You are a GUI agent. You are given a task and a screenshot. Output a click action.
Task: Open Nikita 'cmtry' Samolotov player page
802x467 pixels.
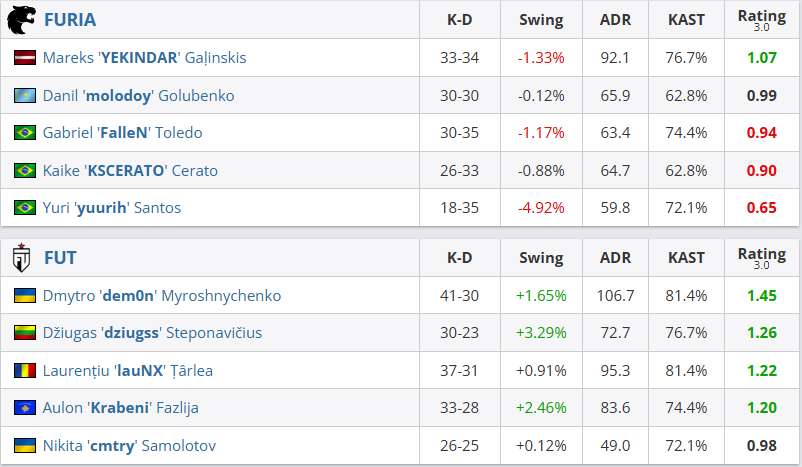click(129, 446)
